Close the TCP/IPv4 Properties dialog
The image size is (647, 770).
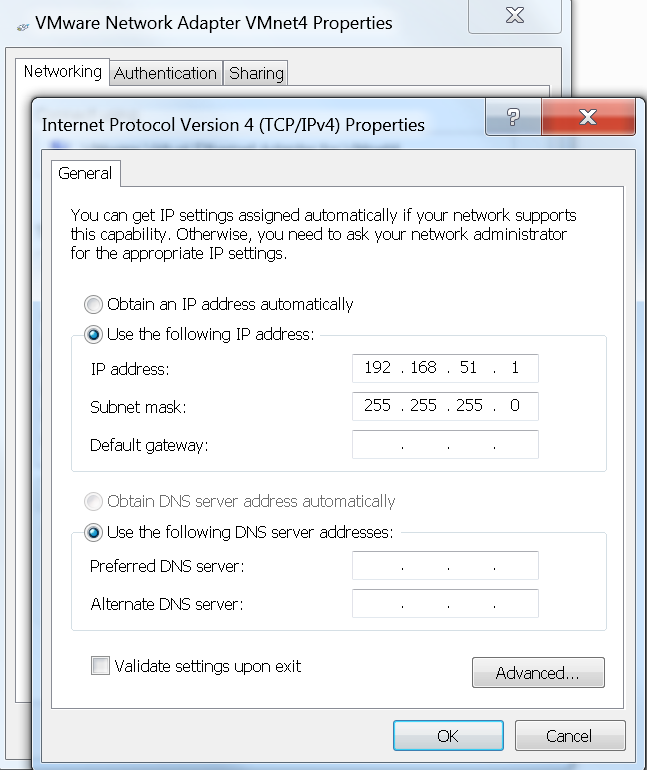click(587, 117)
